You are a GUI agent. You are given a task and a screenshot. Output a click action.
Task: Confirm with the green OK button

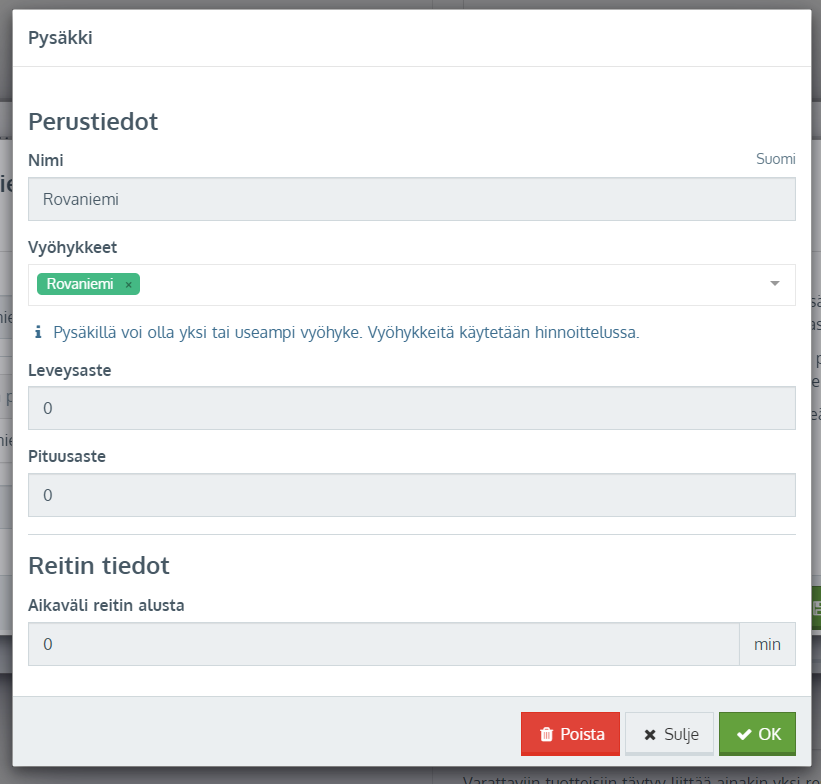757,734
